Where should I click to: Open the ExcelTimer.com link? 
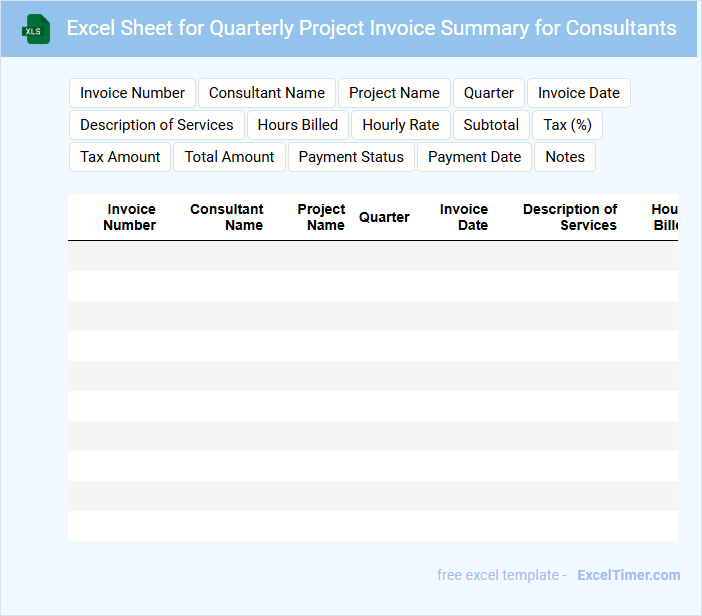click(628, 575)
